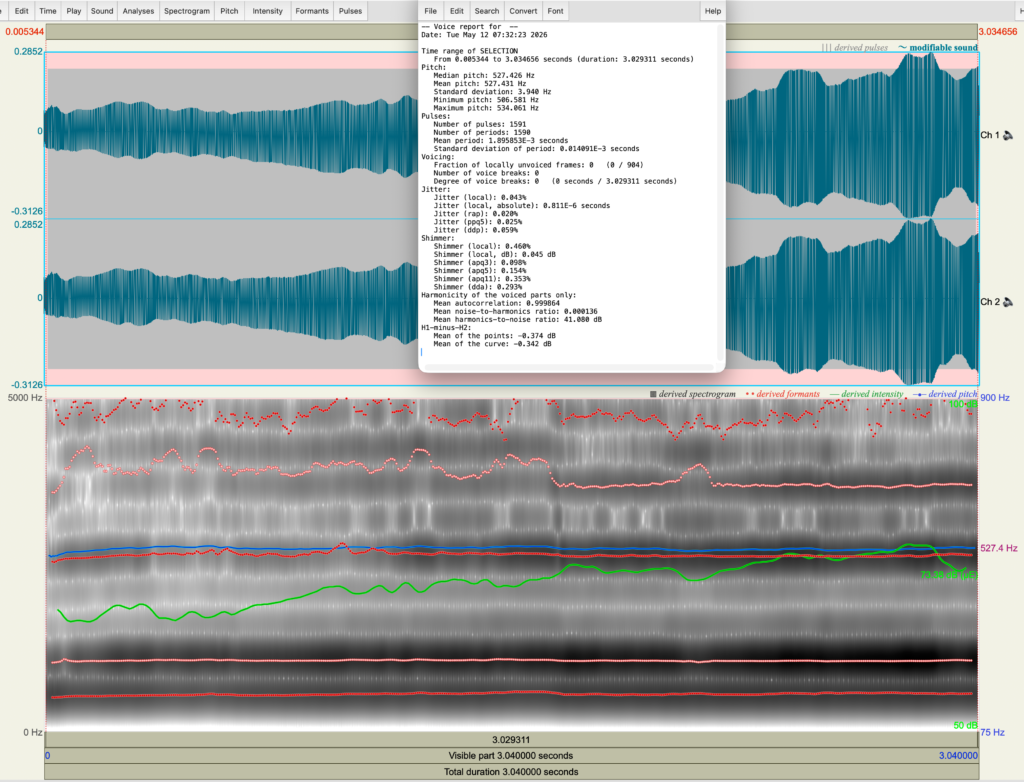Open the Analyses menu

138,10
